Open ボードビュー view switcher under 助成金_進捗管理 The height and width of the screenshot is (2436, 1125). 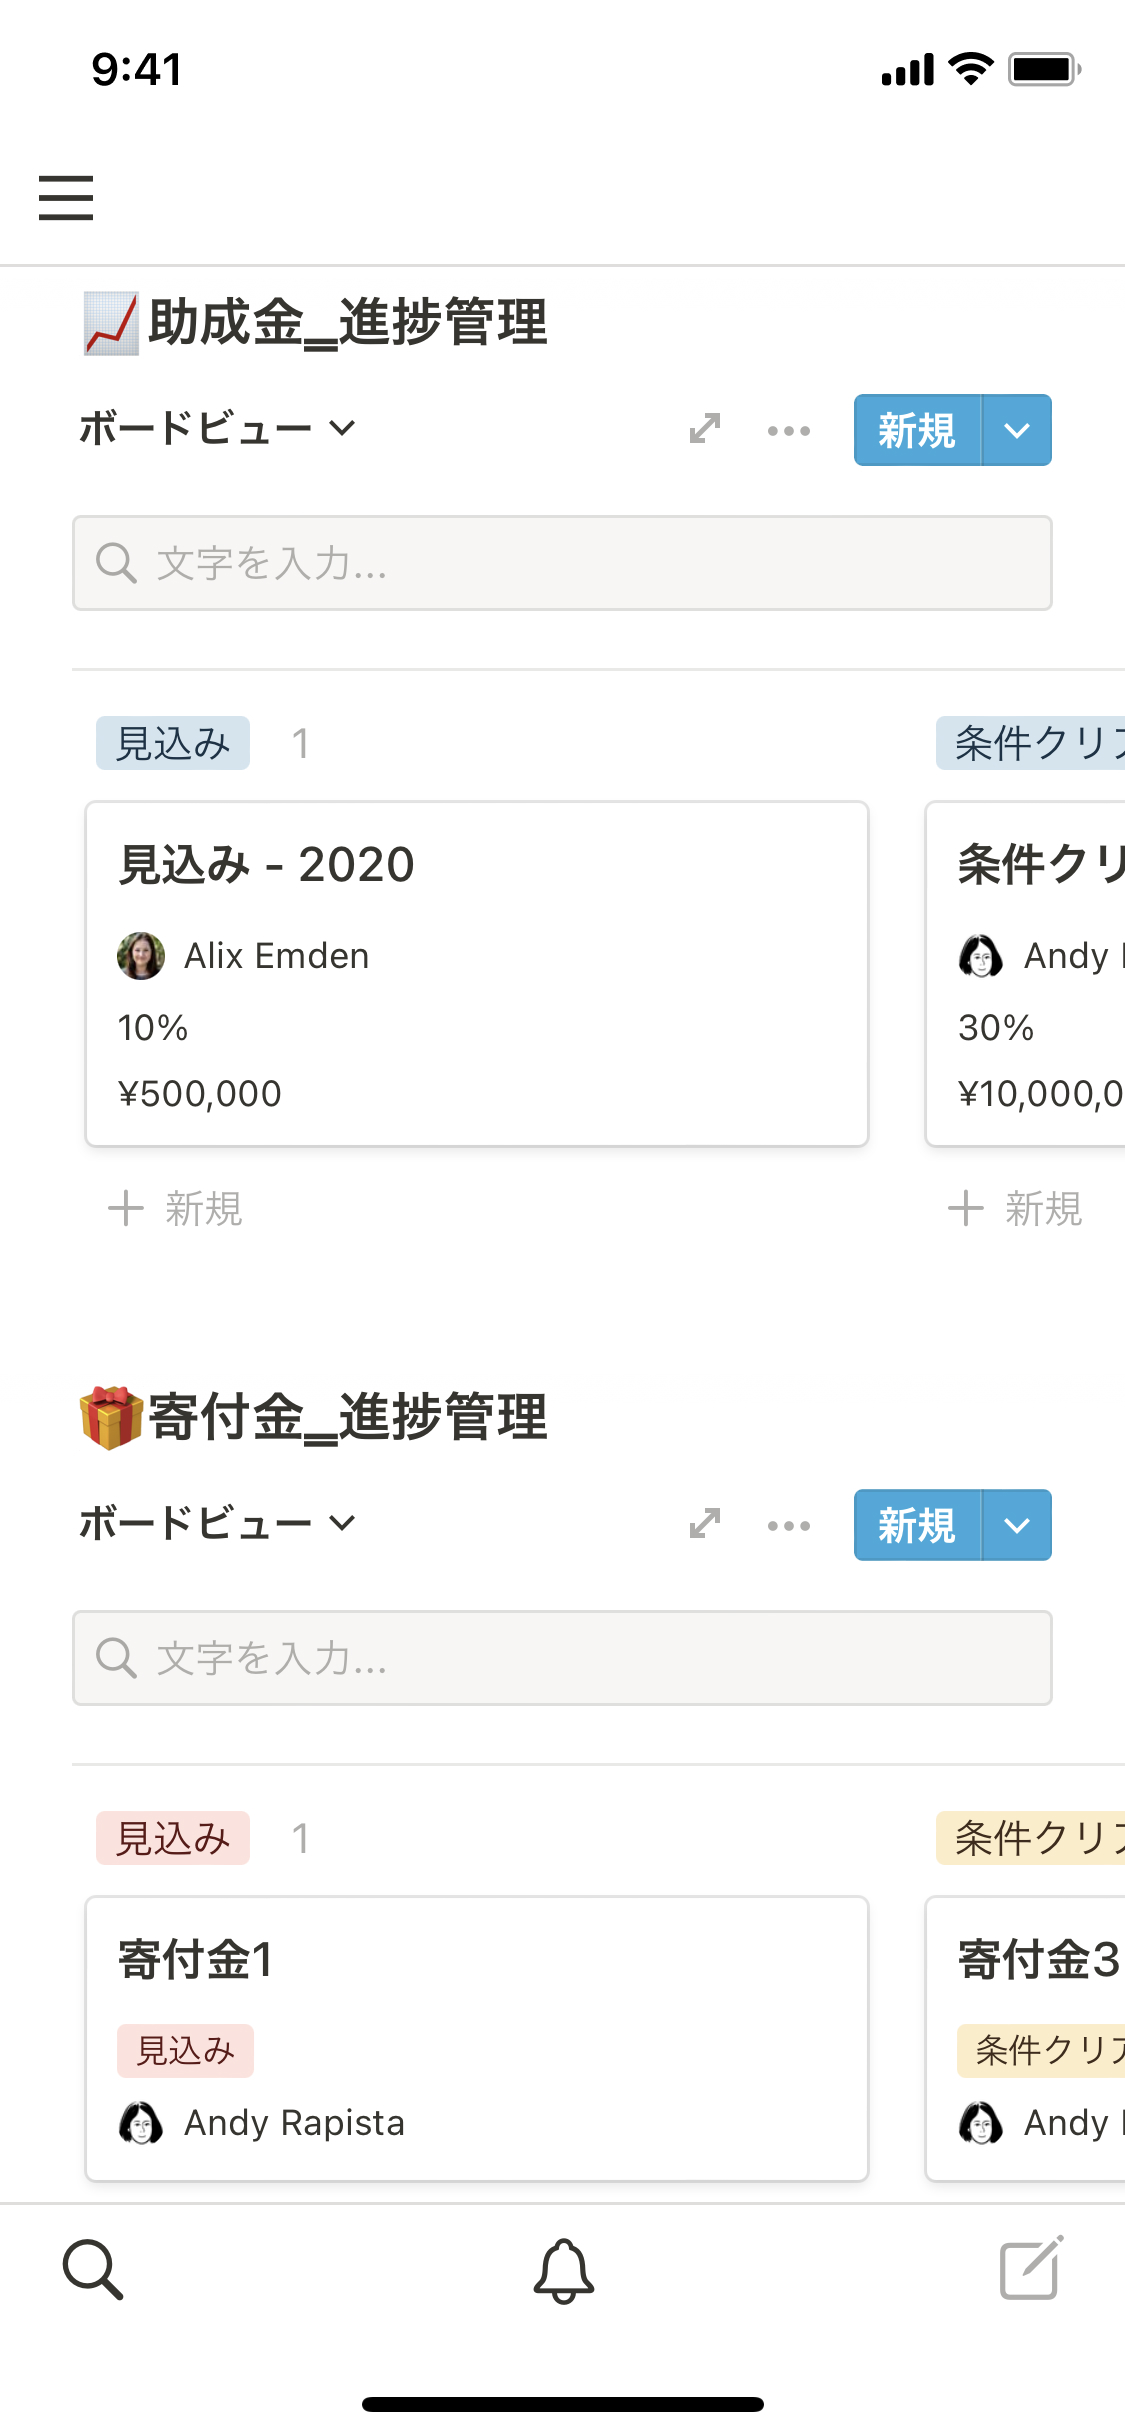click(217, 429)
